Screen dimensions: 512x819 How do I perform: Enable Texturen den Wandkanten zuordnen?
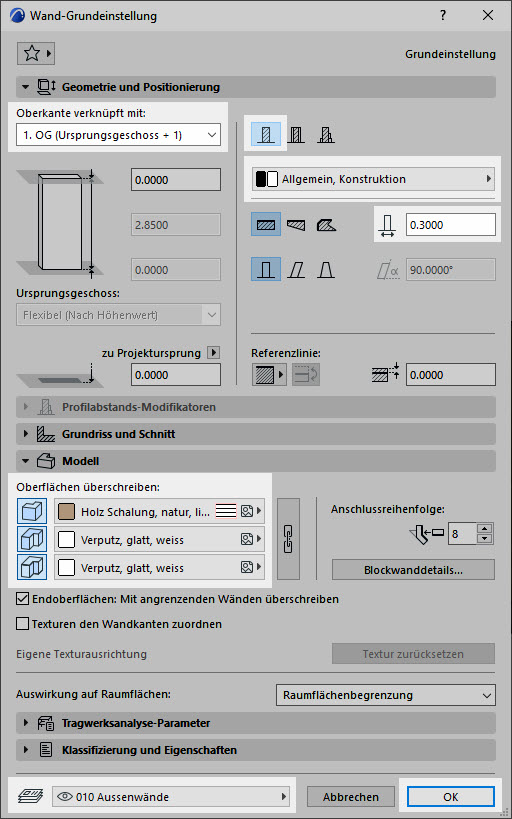(x=22, y=624)
